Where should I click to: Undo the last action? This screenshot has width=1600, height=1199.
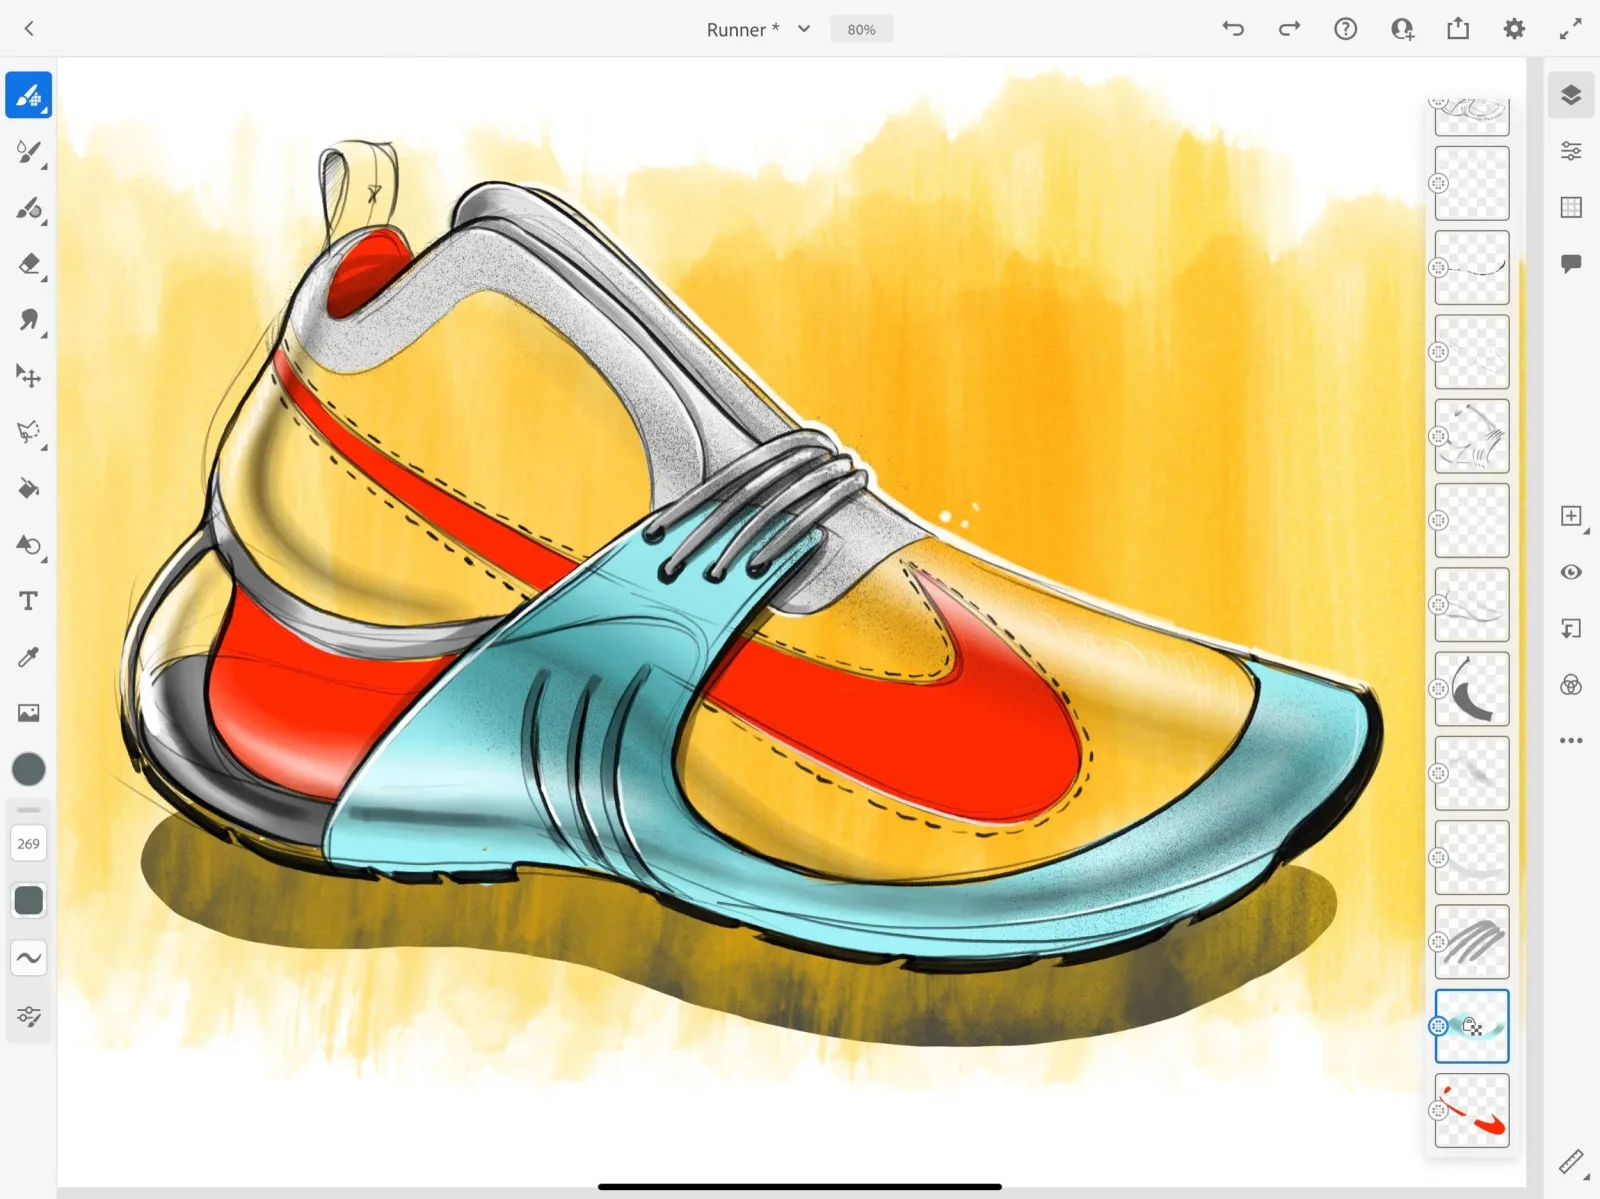(1233, 29)
